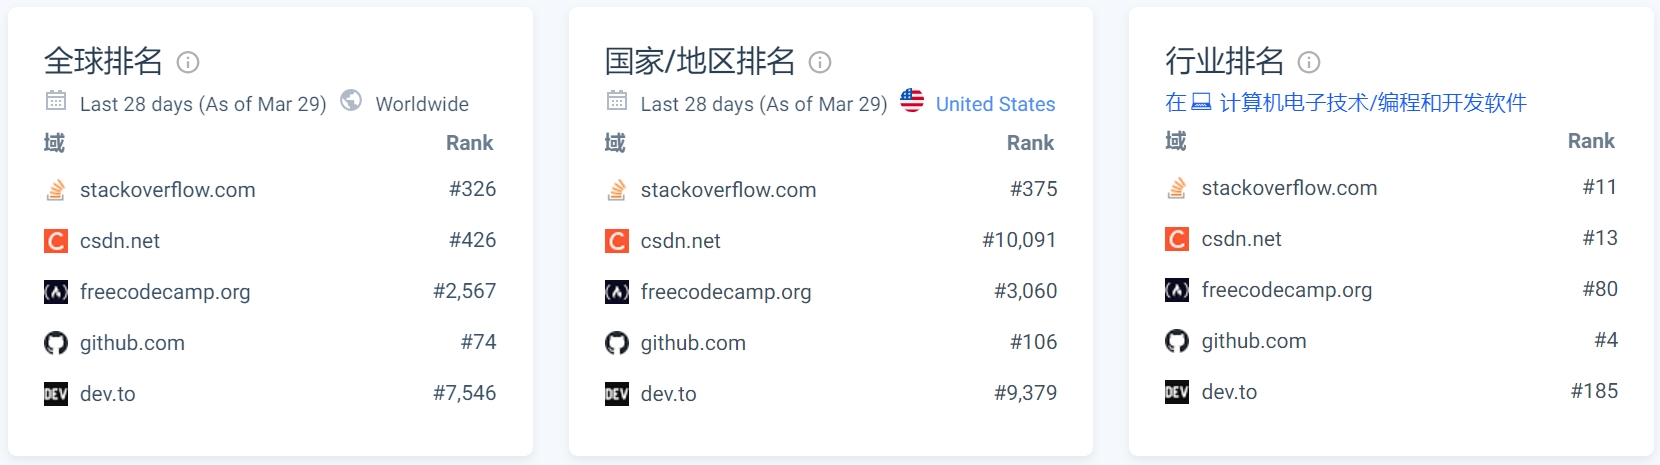1660x465 pixels.
Task: Open dev.to in global ranking list
Action: tap(108, 394)
